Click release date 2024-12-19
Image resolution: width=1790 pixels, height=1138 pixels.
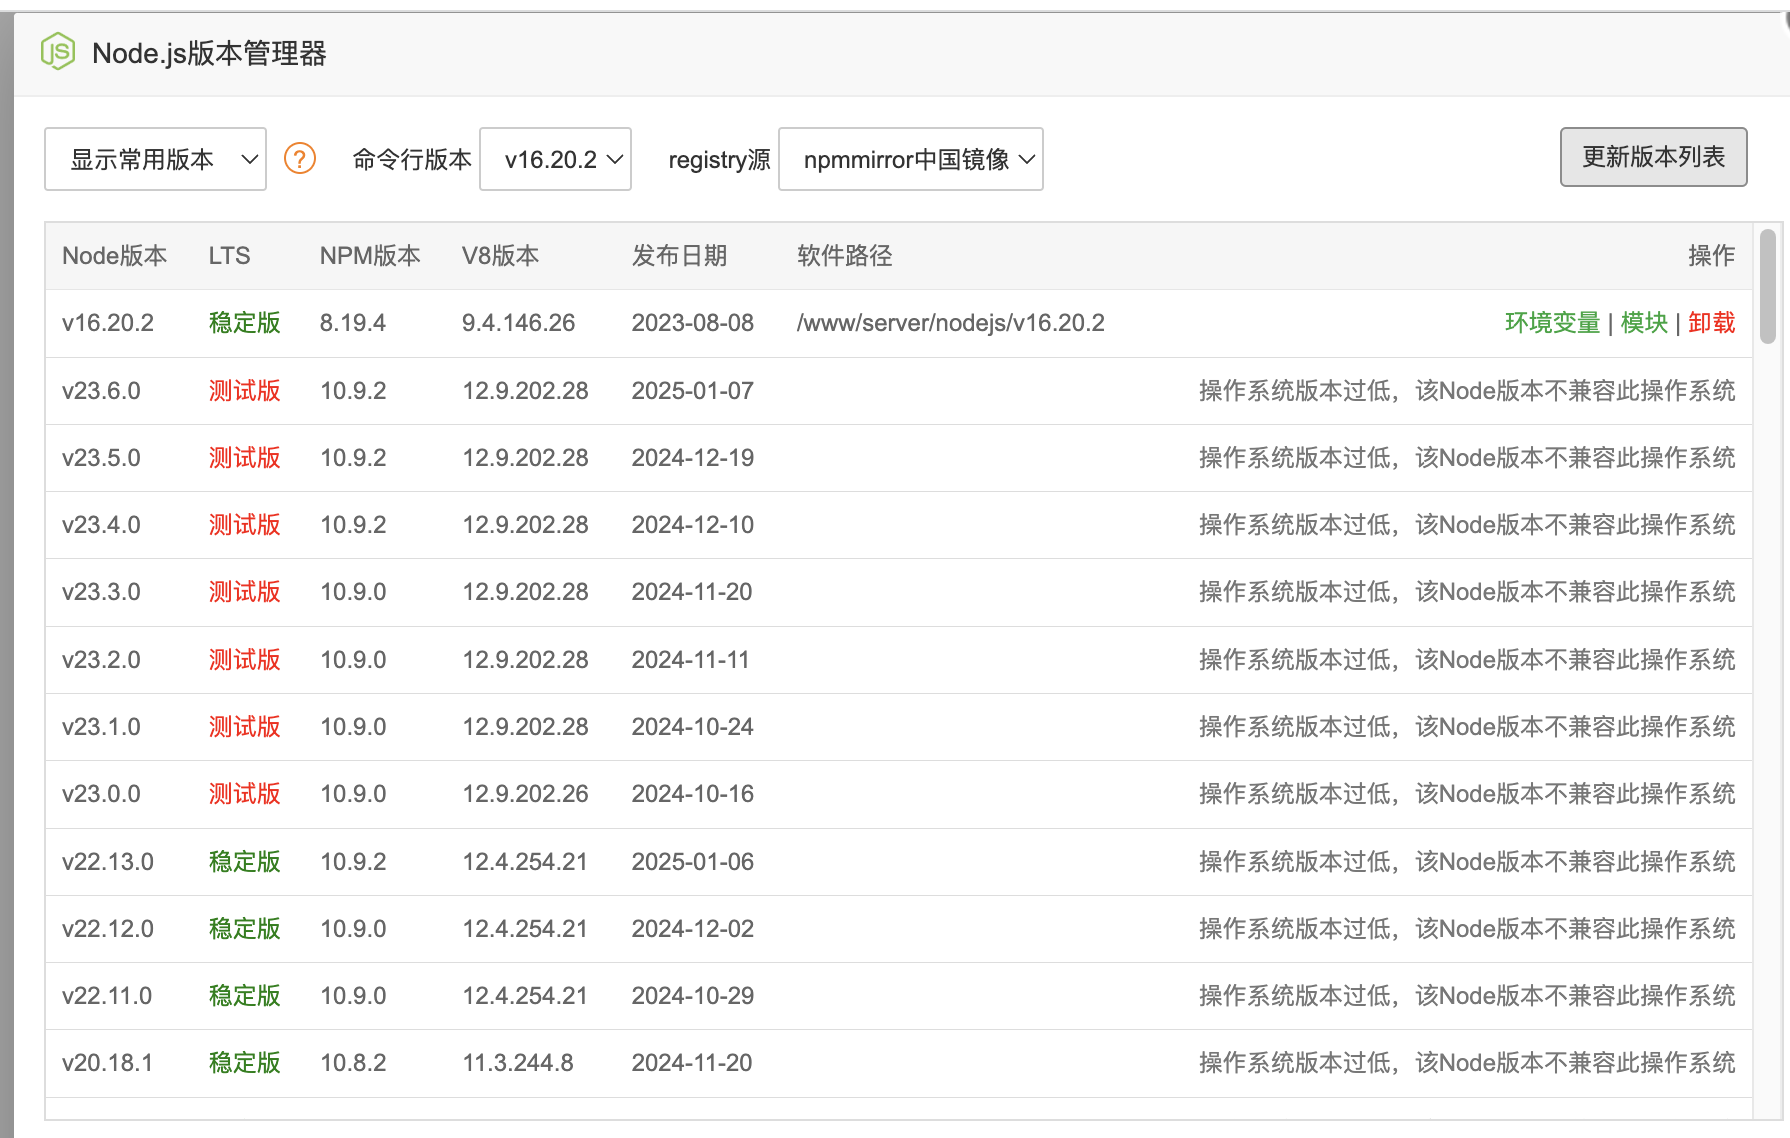[x=692, y=458]
